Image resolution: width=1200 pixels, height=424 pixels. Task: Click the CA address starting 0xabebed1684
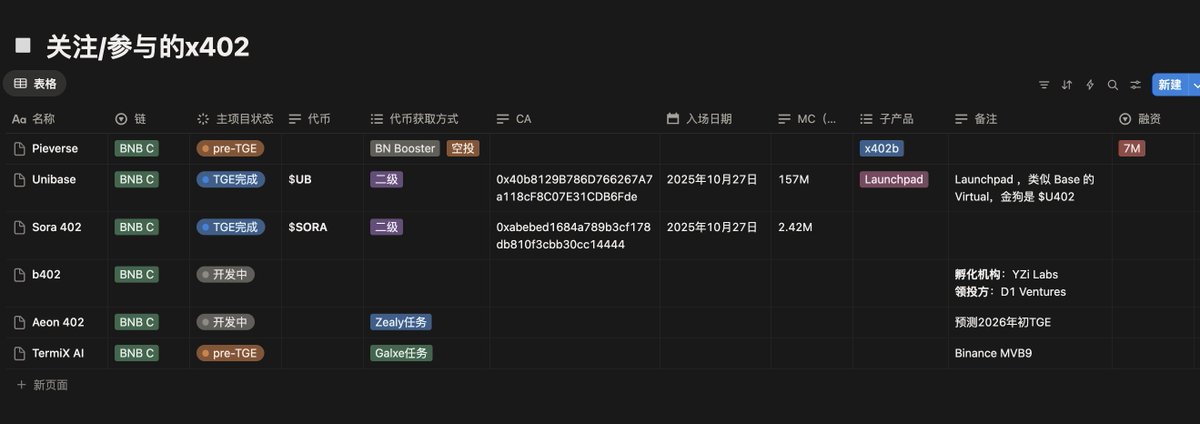573,235
